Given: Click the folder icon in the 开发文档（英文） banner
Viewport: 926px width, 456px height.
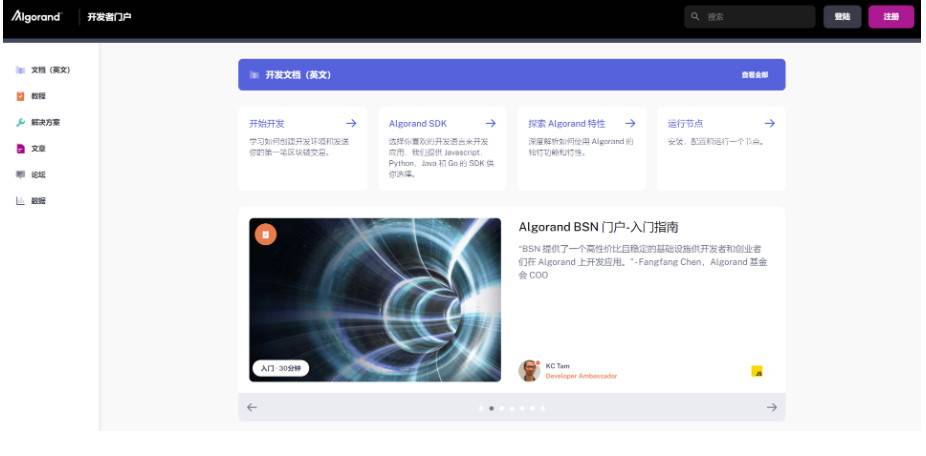Looking at the screenshot, I should click(254, 75).
